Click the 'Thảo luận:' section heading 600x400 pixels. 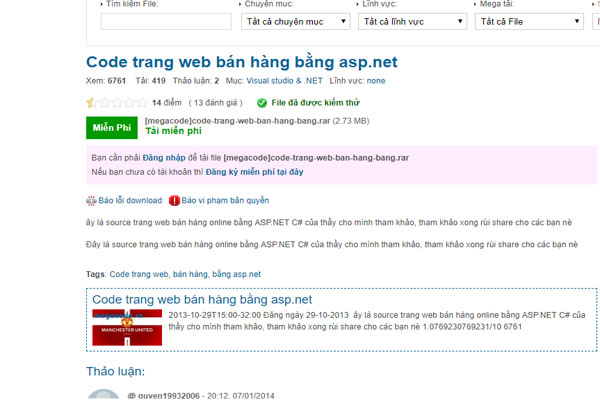click(116, 371)
